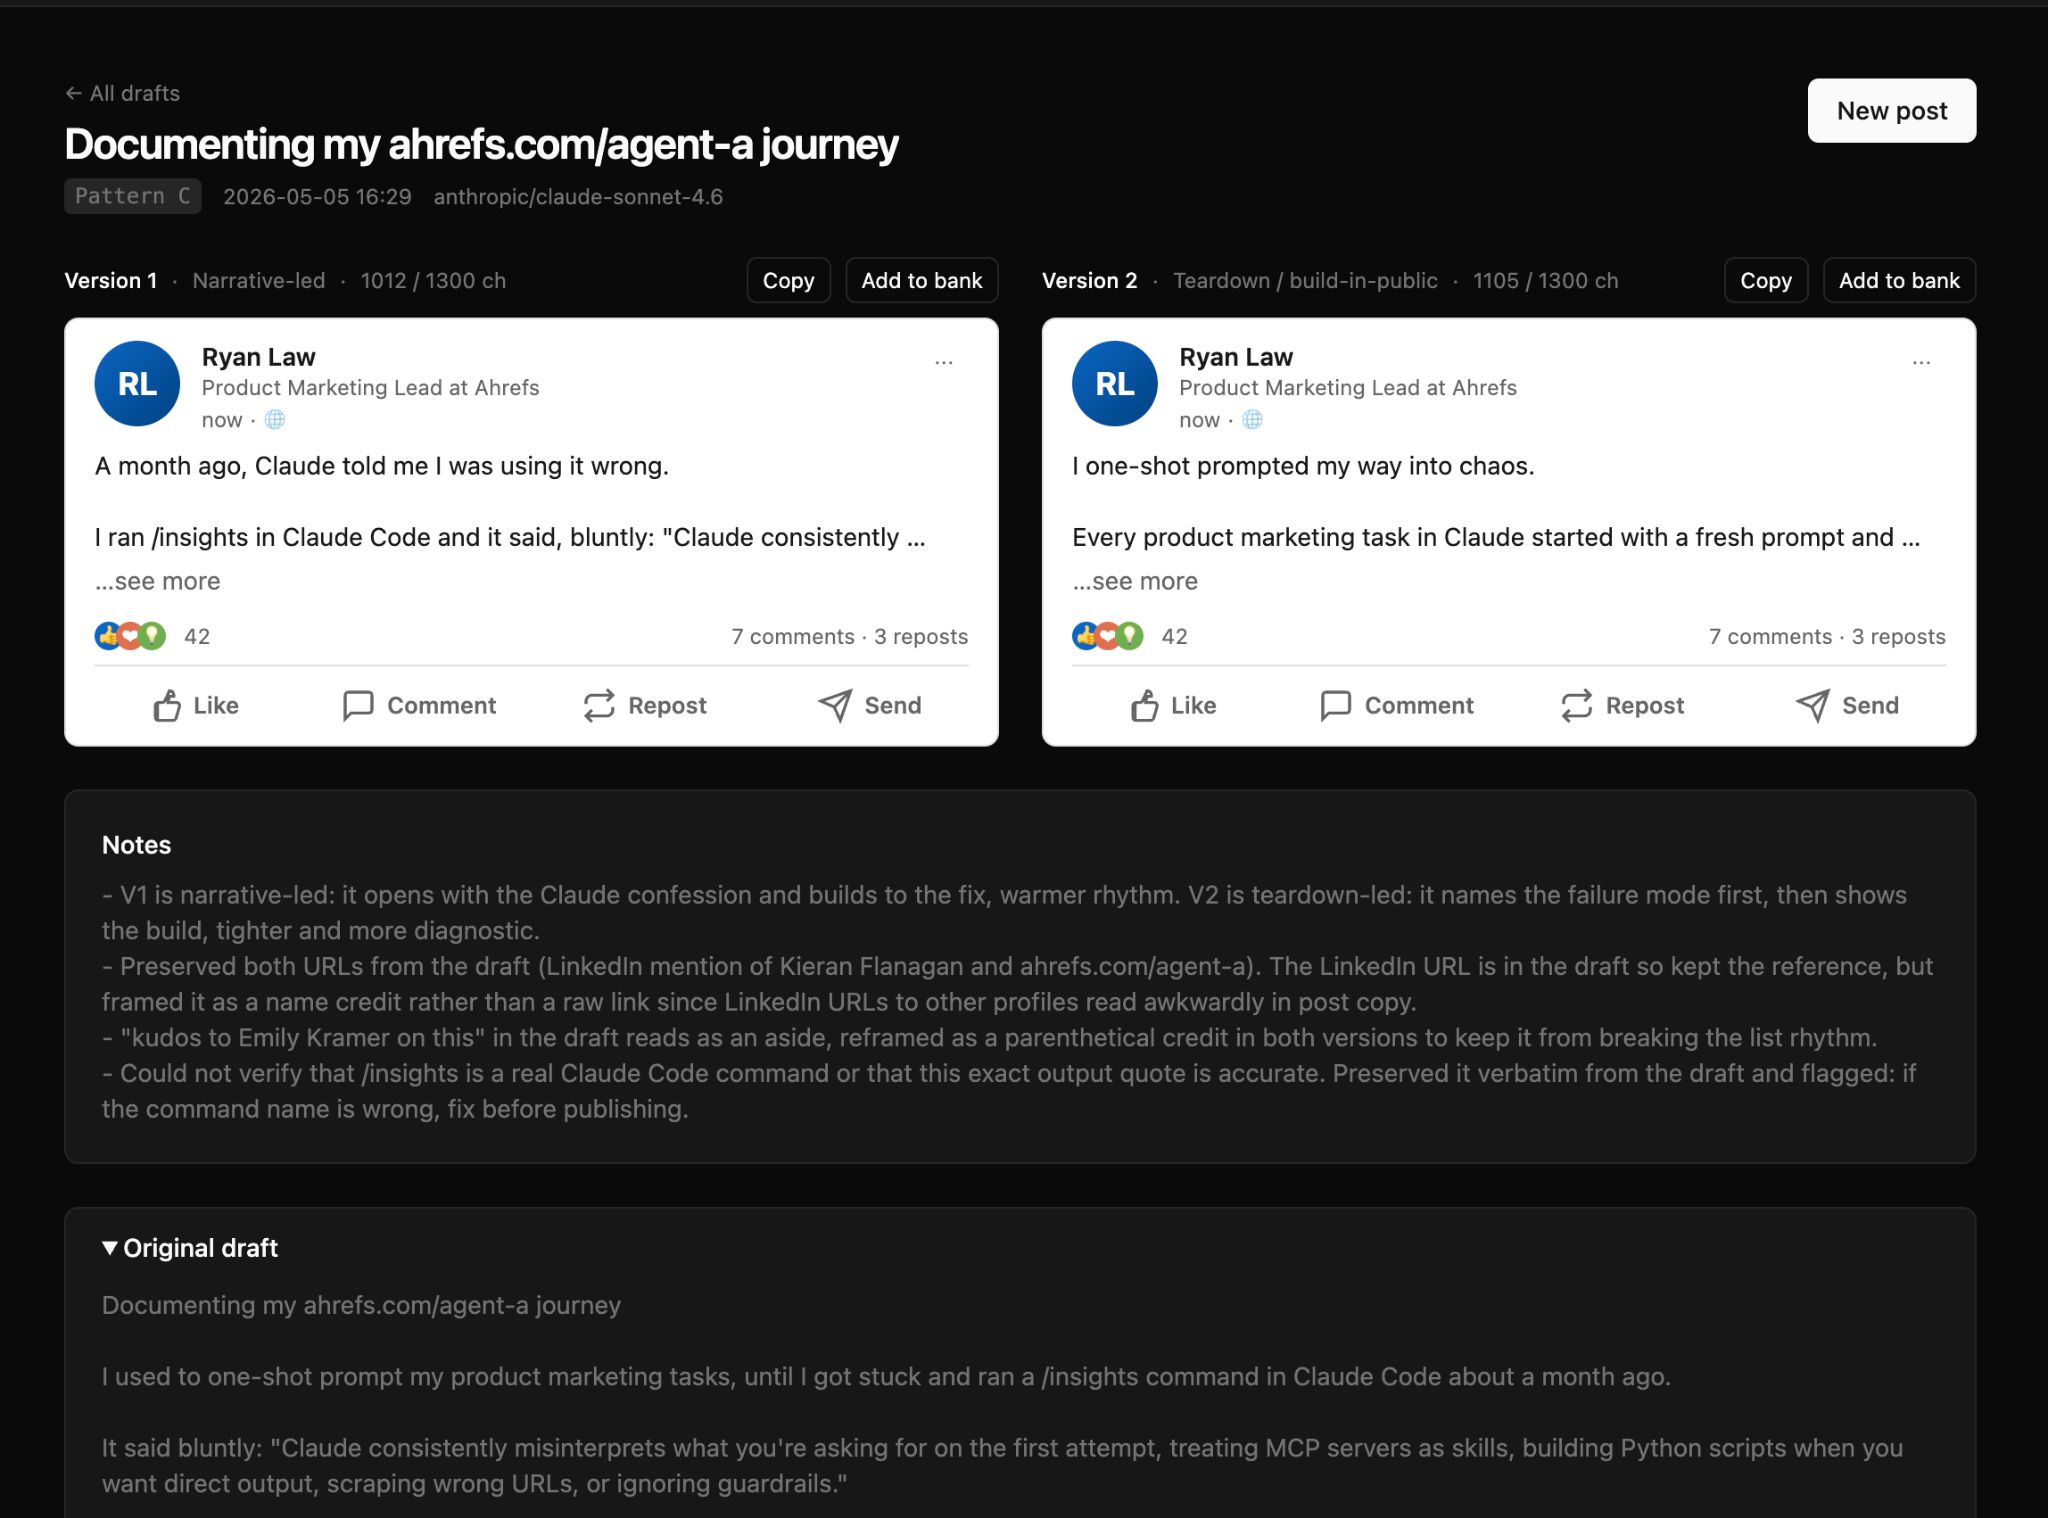Click the 'Notes' heading
2048x1518 pixels.
pos(136,845)
